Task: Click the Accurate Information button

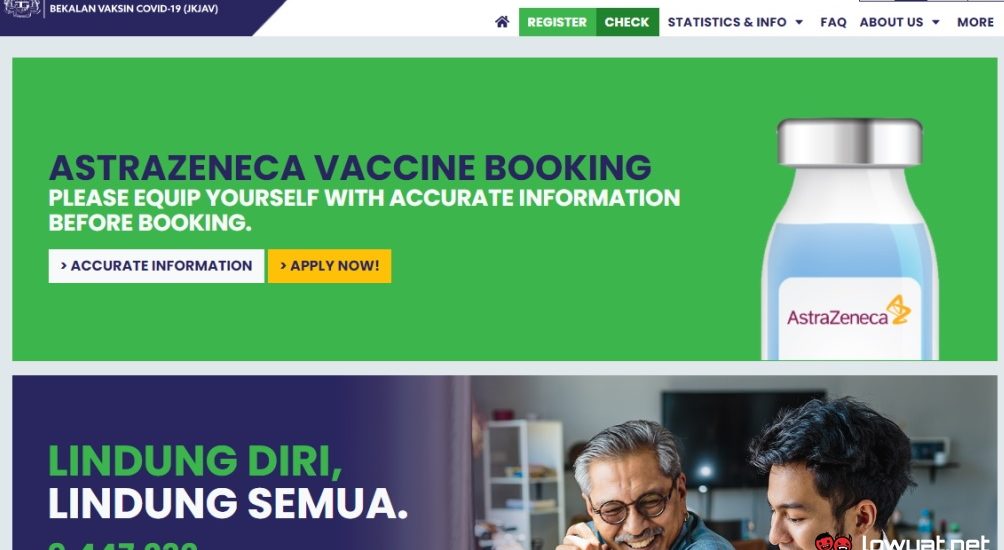Action: [x=156, y=266]
